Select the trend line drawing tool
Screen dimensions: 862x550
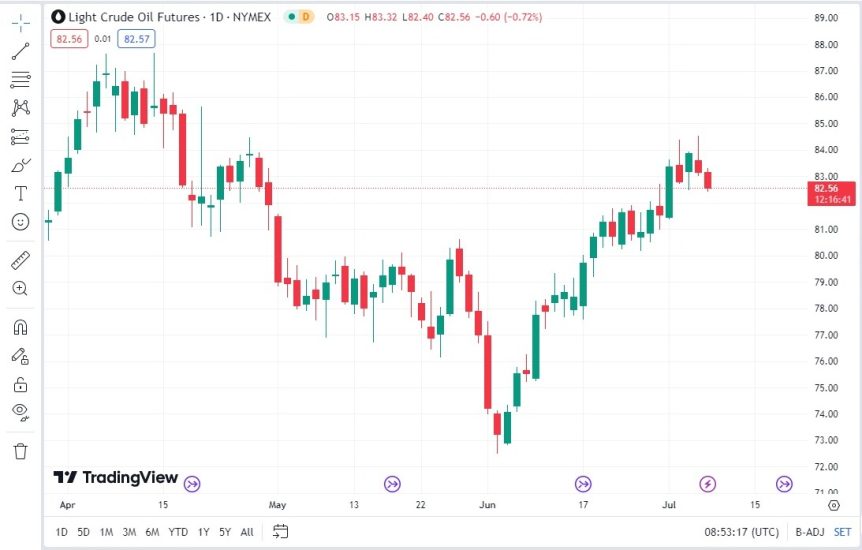20,51
